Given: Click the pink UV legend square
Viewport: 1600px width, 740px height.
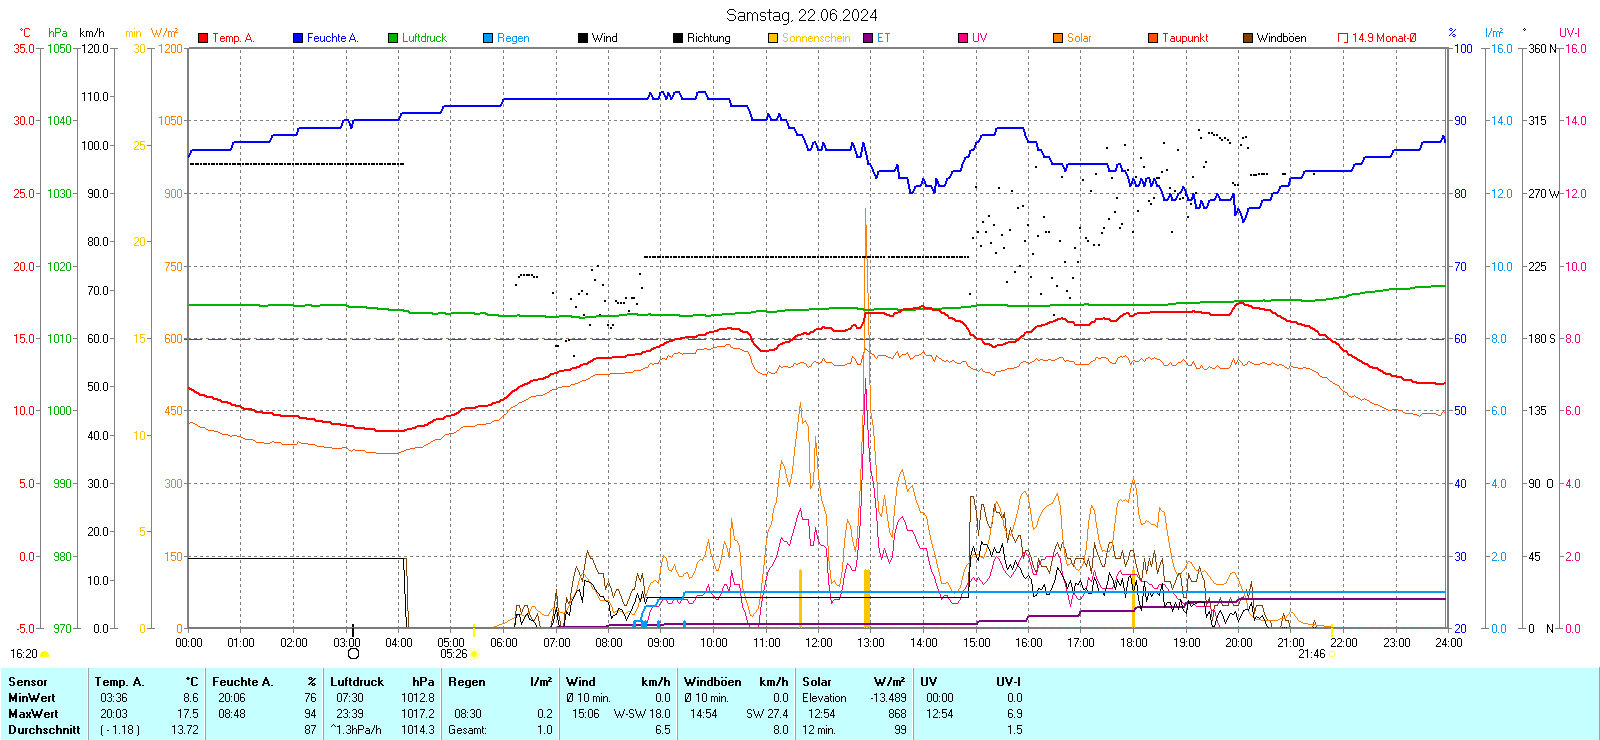Looking at the screenshot, I should [x=963, y=38].
